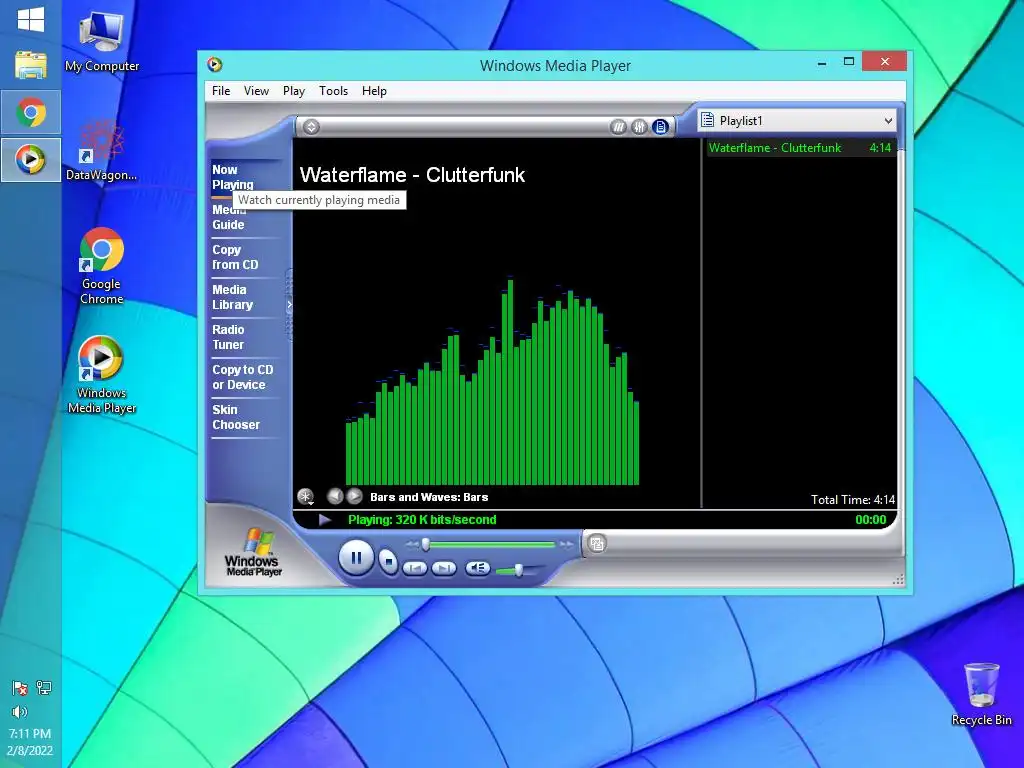Toggle the playlist pane visibility
This screenshot has width=1024, height=768.
(x=661, y=127)
